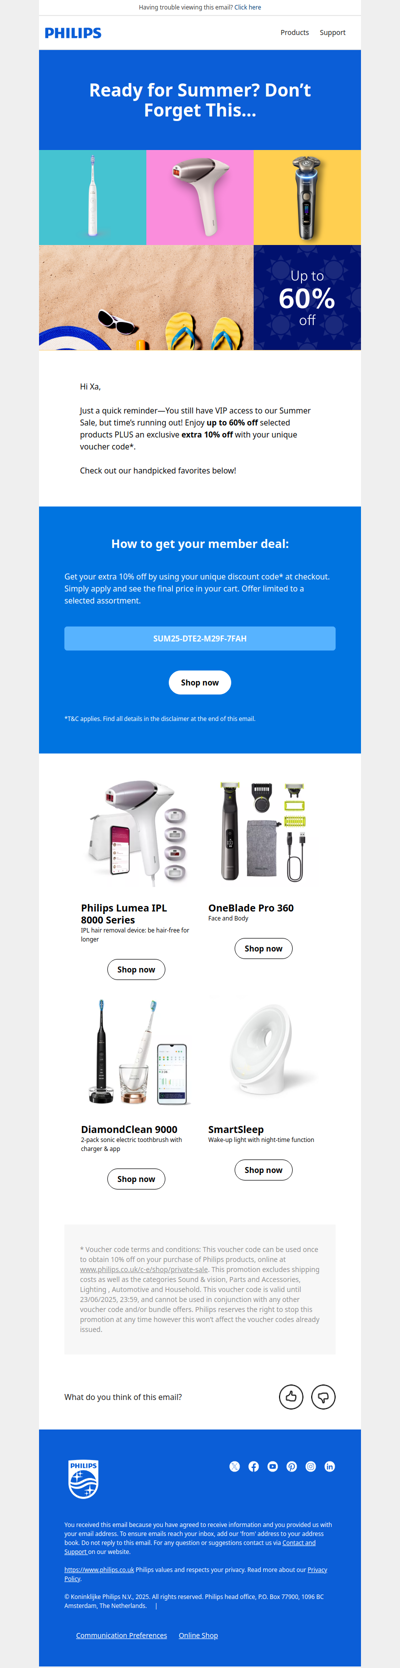Give the email a thumbs up
The height and width of the screenshot is (1668, 400).
pos(291,1397)
